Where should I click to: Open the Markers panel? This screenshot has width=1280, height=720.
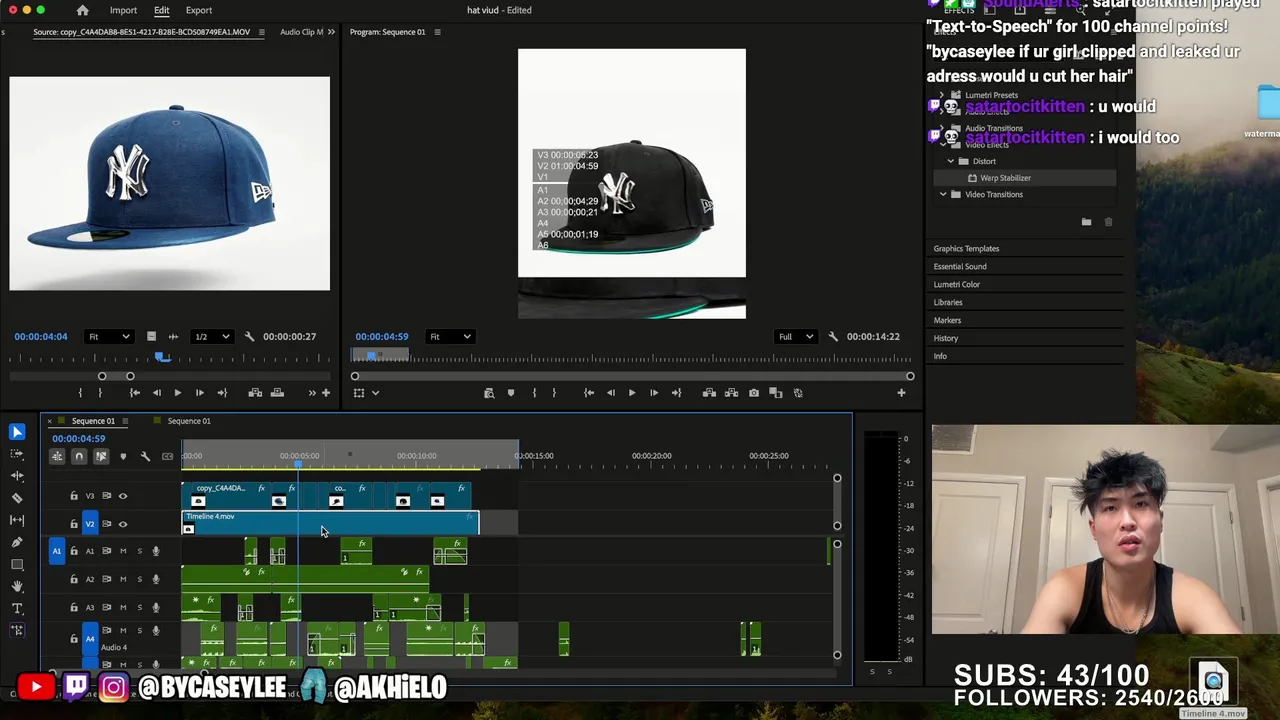947,321
